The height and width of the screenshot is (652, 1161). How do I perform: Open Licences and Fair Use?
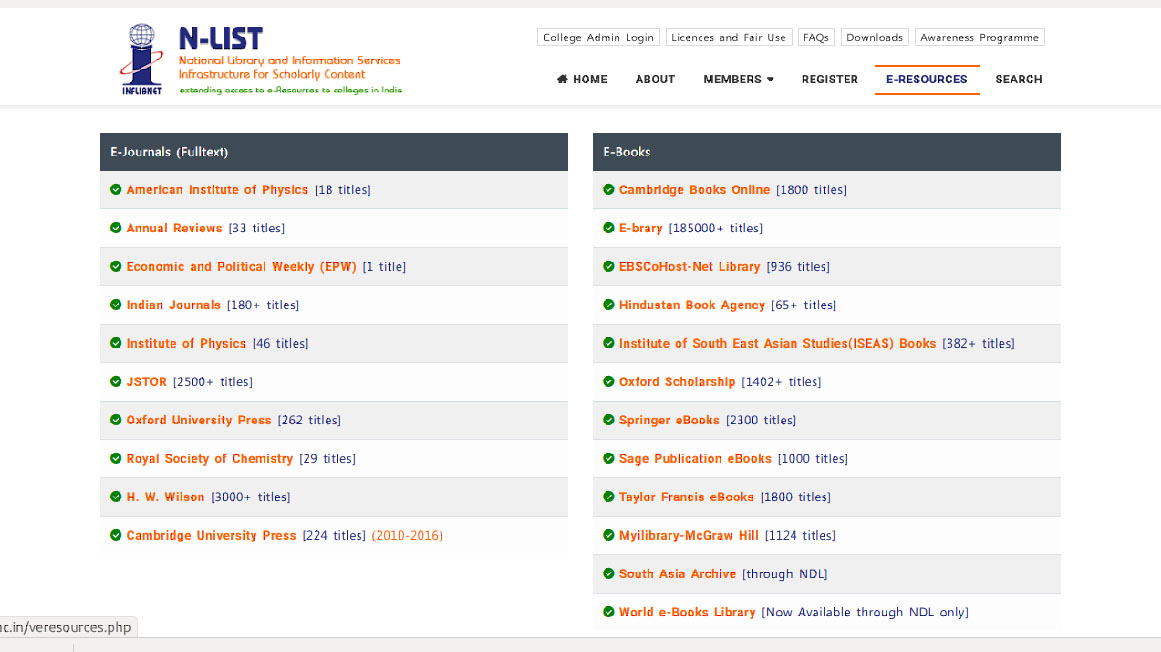[729, 37]
